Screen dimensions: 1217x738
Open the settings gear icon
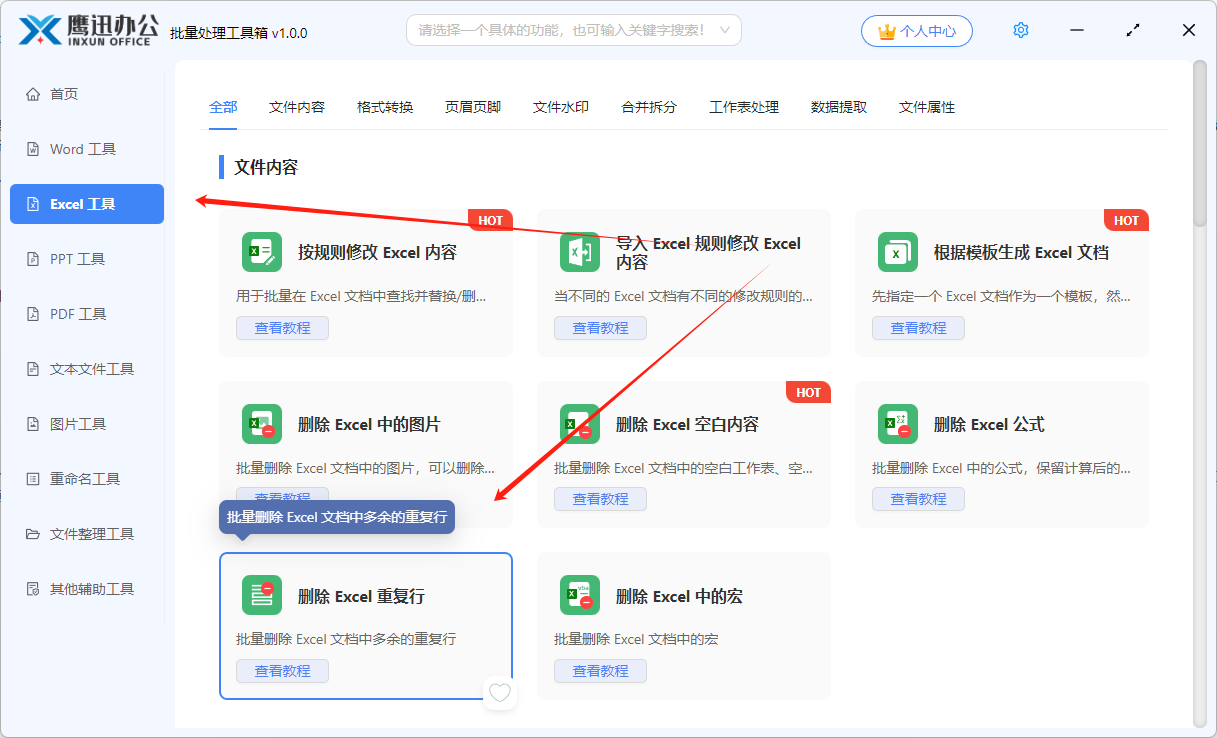1020,30
